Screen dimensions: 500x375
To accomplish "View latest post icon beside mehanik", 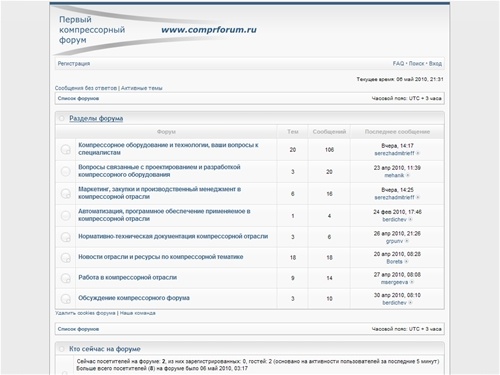I will point(408,175).
